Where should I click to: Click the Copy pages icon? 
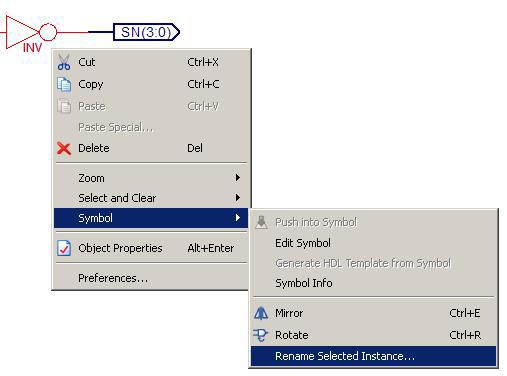coord(64,84)
